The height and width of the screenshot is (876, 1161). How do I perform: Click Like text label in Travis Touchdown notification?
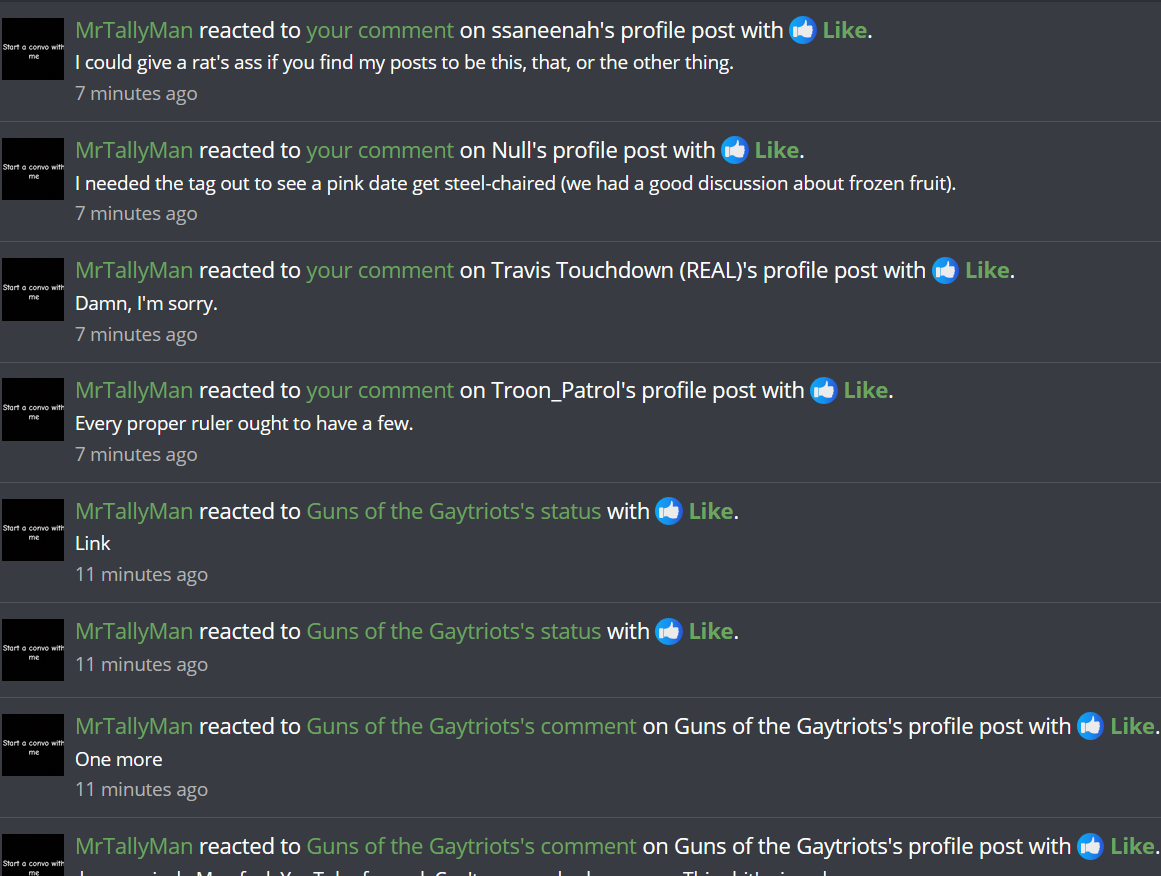pos(987,270)
